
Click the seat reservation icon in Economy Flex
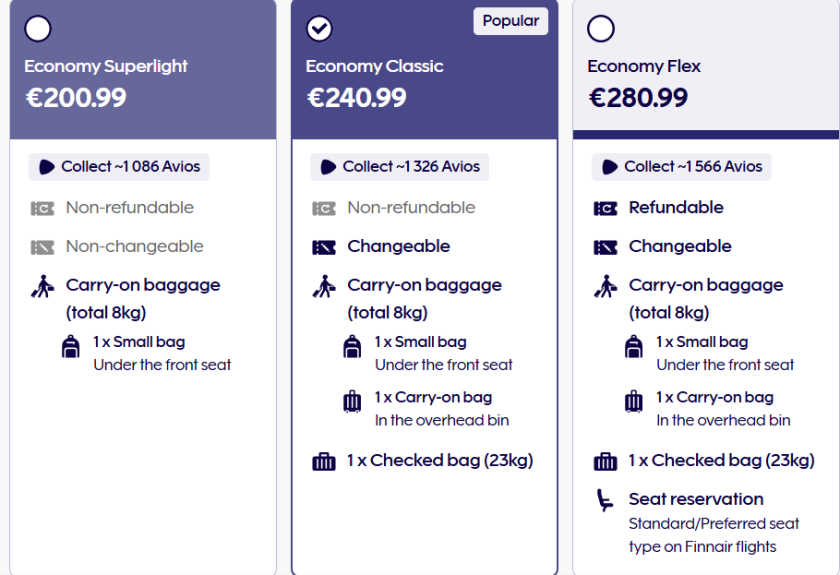(x=605, y=500)
